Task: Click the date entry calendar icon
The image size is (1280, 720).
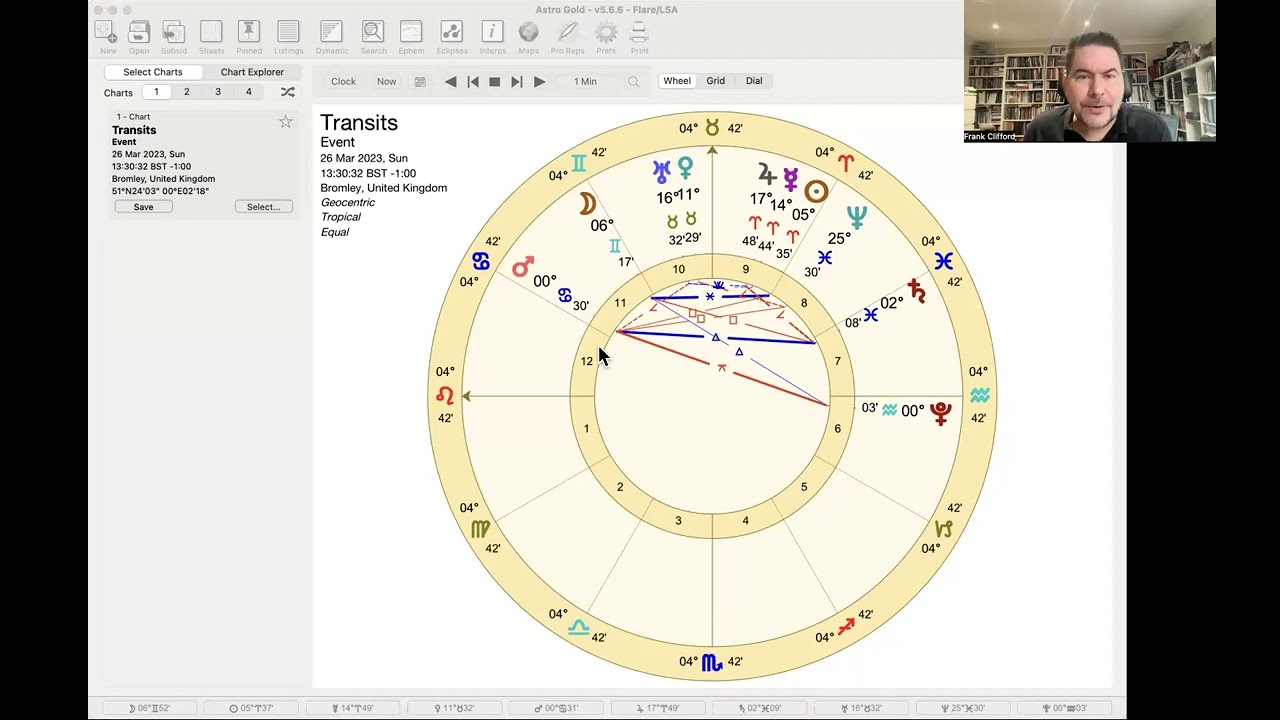Action: pyautogui.click(x=420, y=82)
